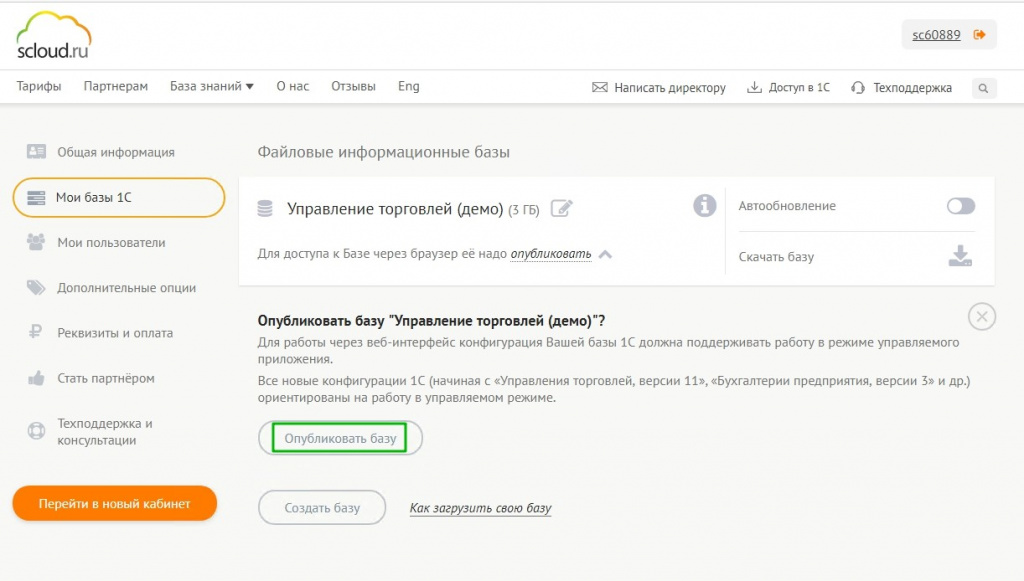Viewport: 1024px width, 581px height.
Task: Switch language with Eng
Action: (x=409, y=86)
